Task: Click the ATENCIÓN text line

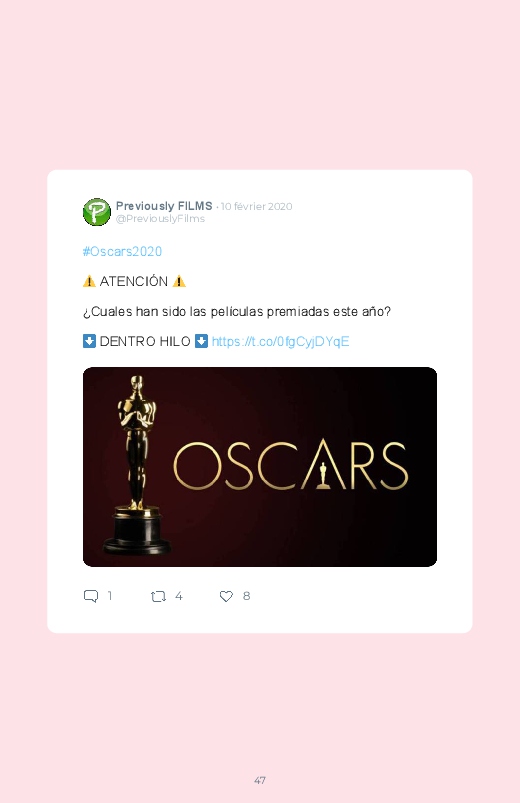Action: click(134, 281)
